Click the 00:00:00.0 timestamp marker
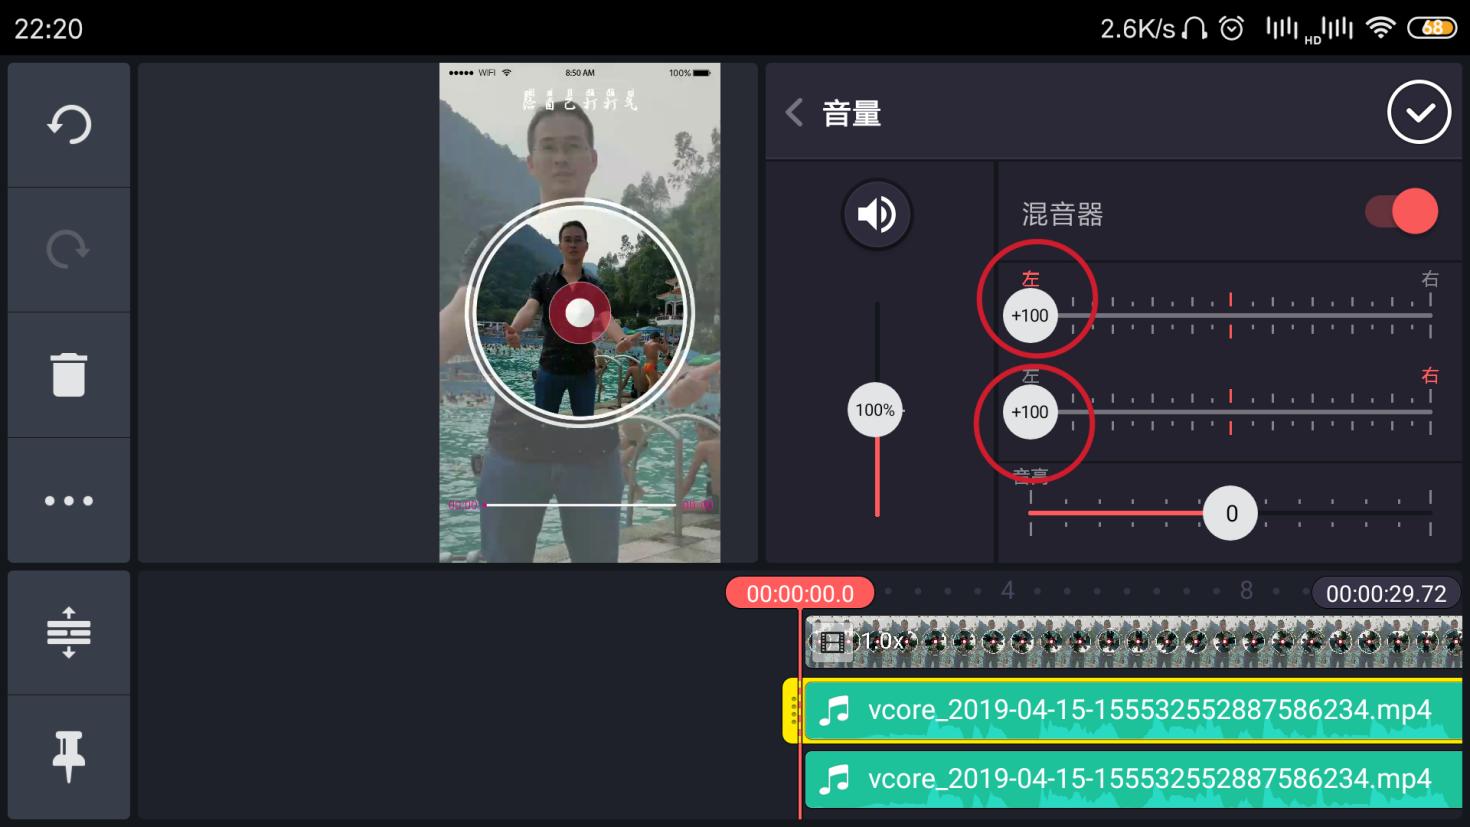 pos(800,593)
